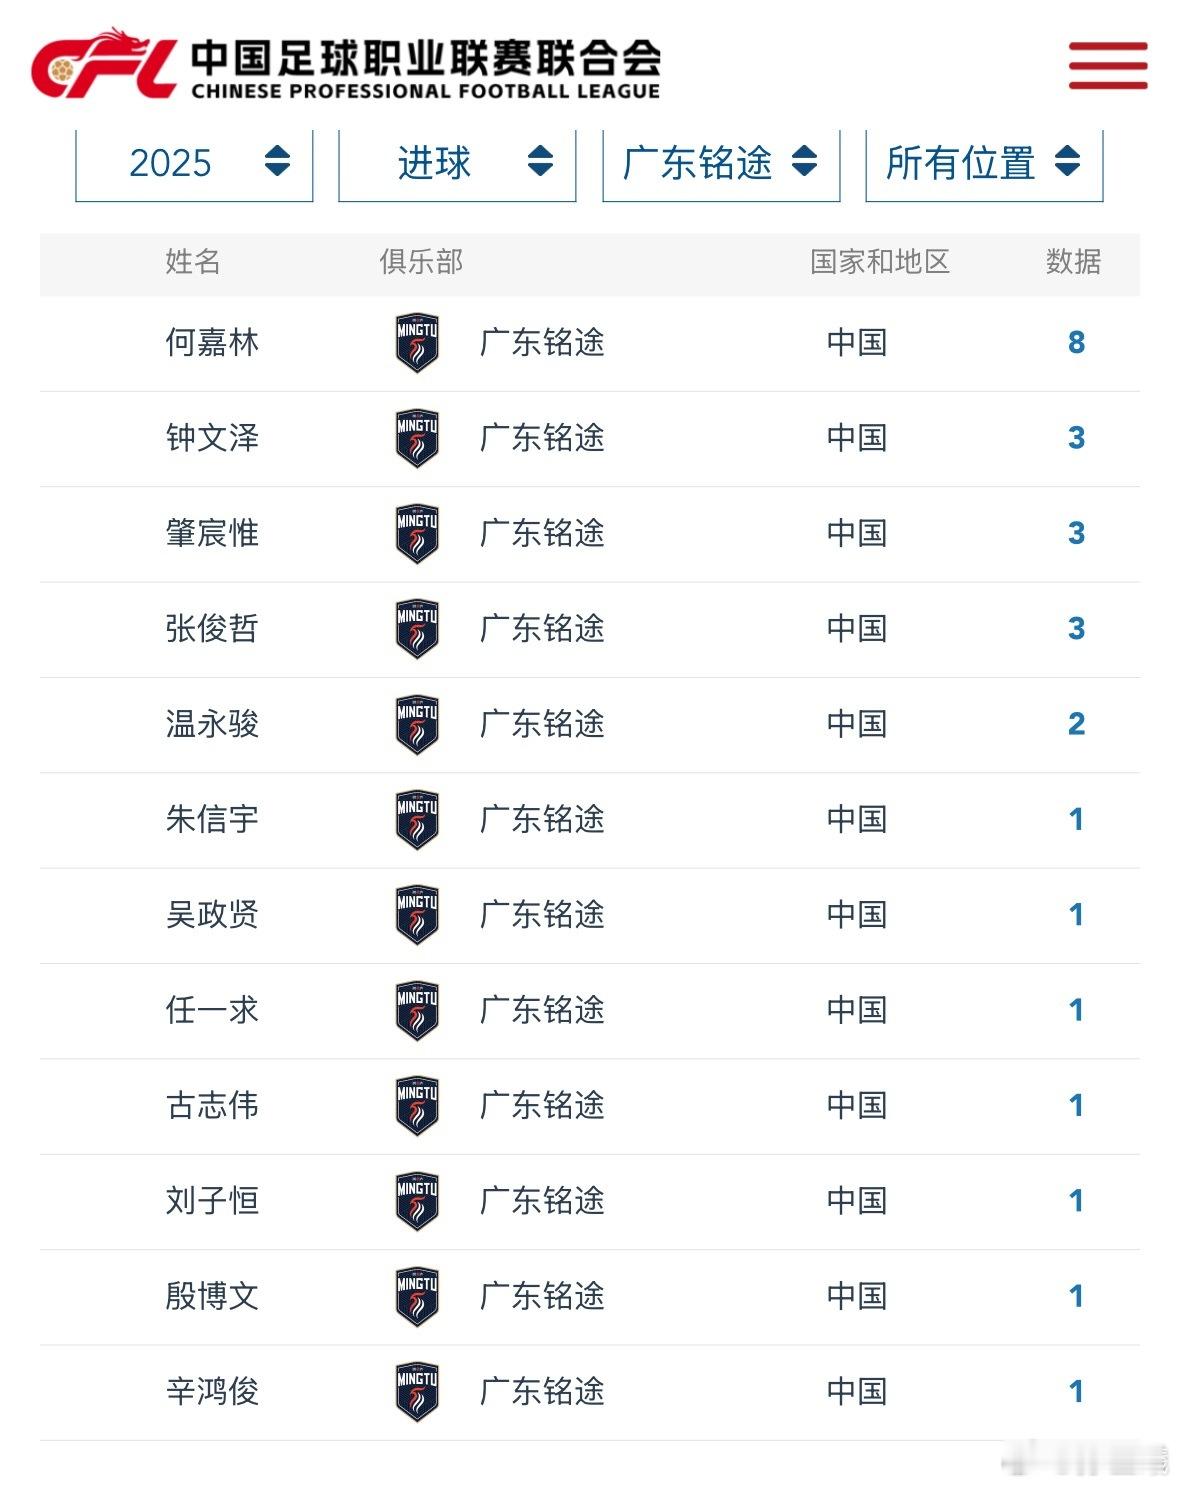Click Mingtu club badge beside 温永骏
This screenshot has height=1487, width=1179.
pyautogui.click(x=417, y=725)
